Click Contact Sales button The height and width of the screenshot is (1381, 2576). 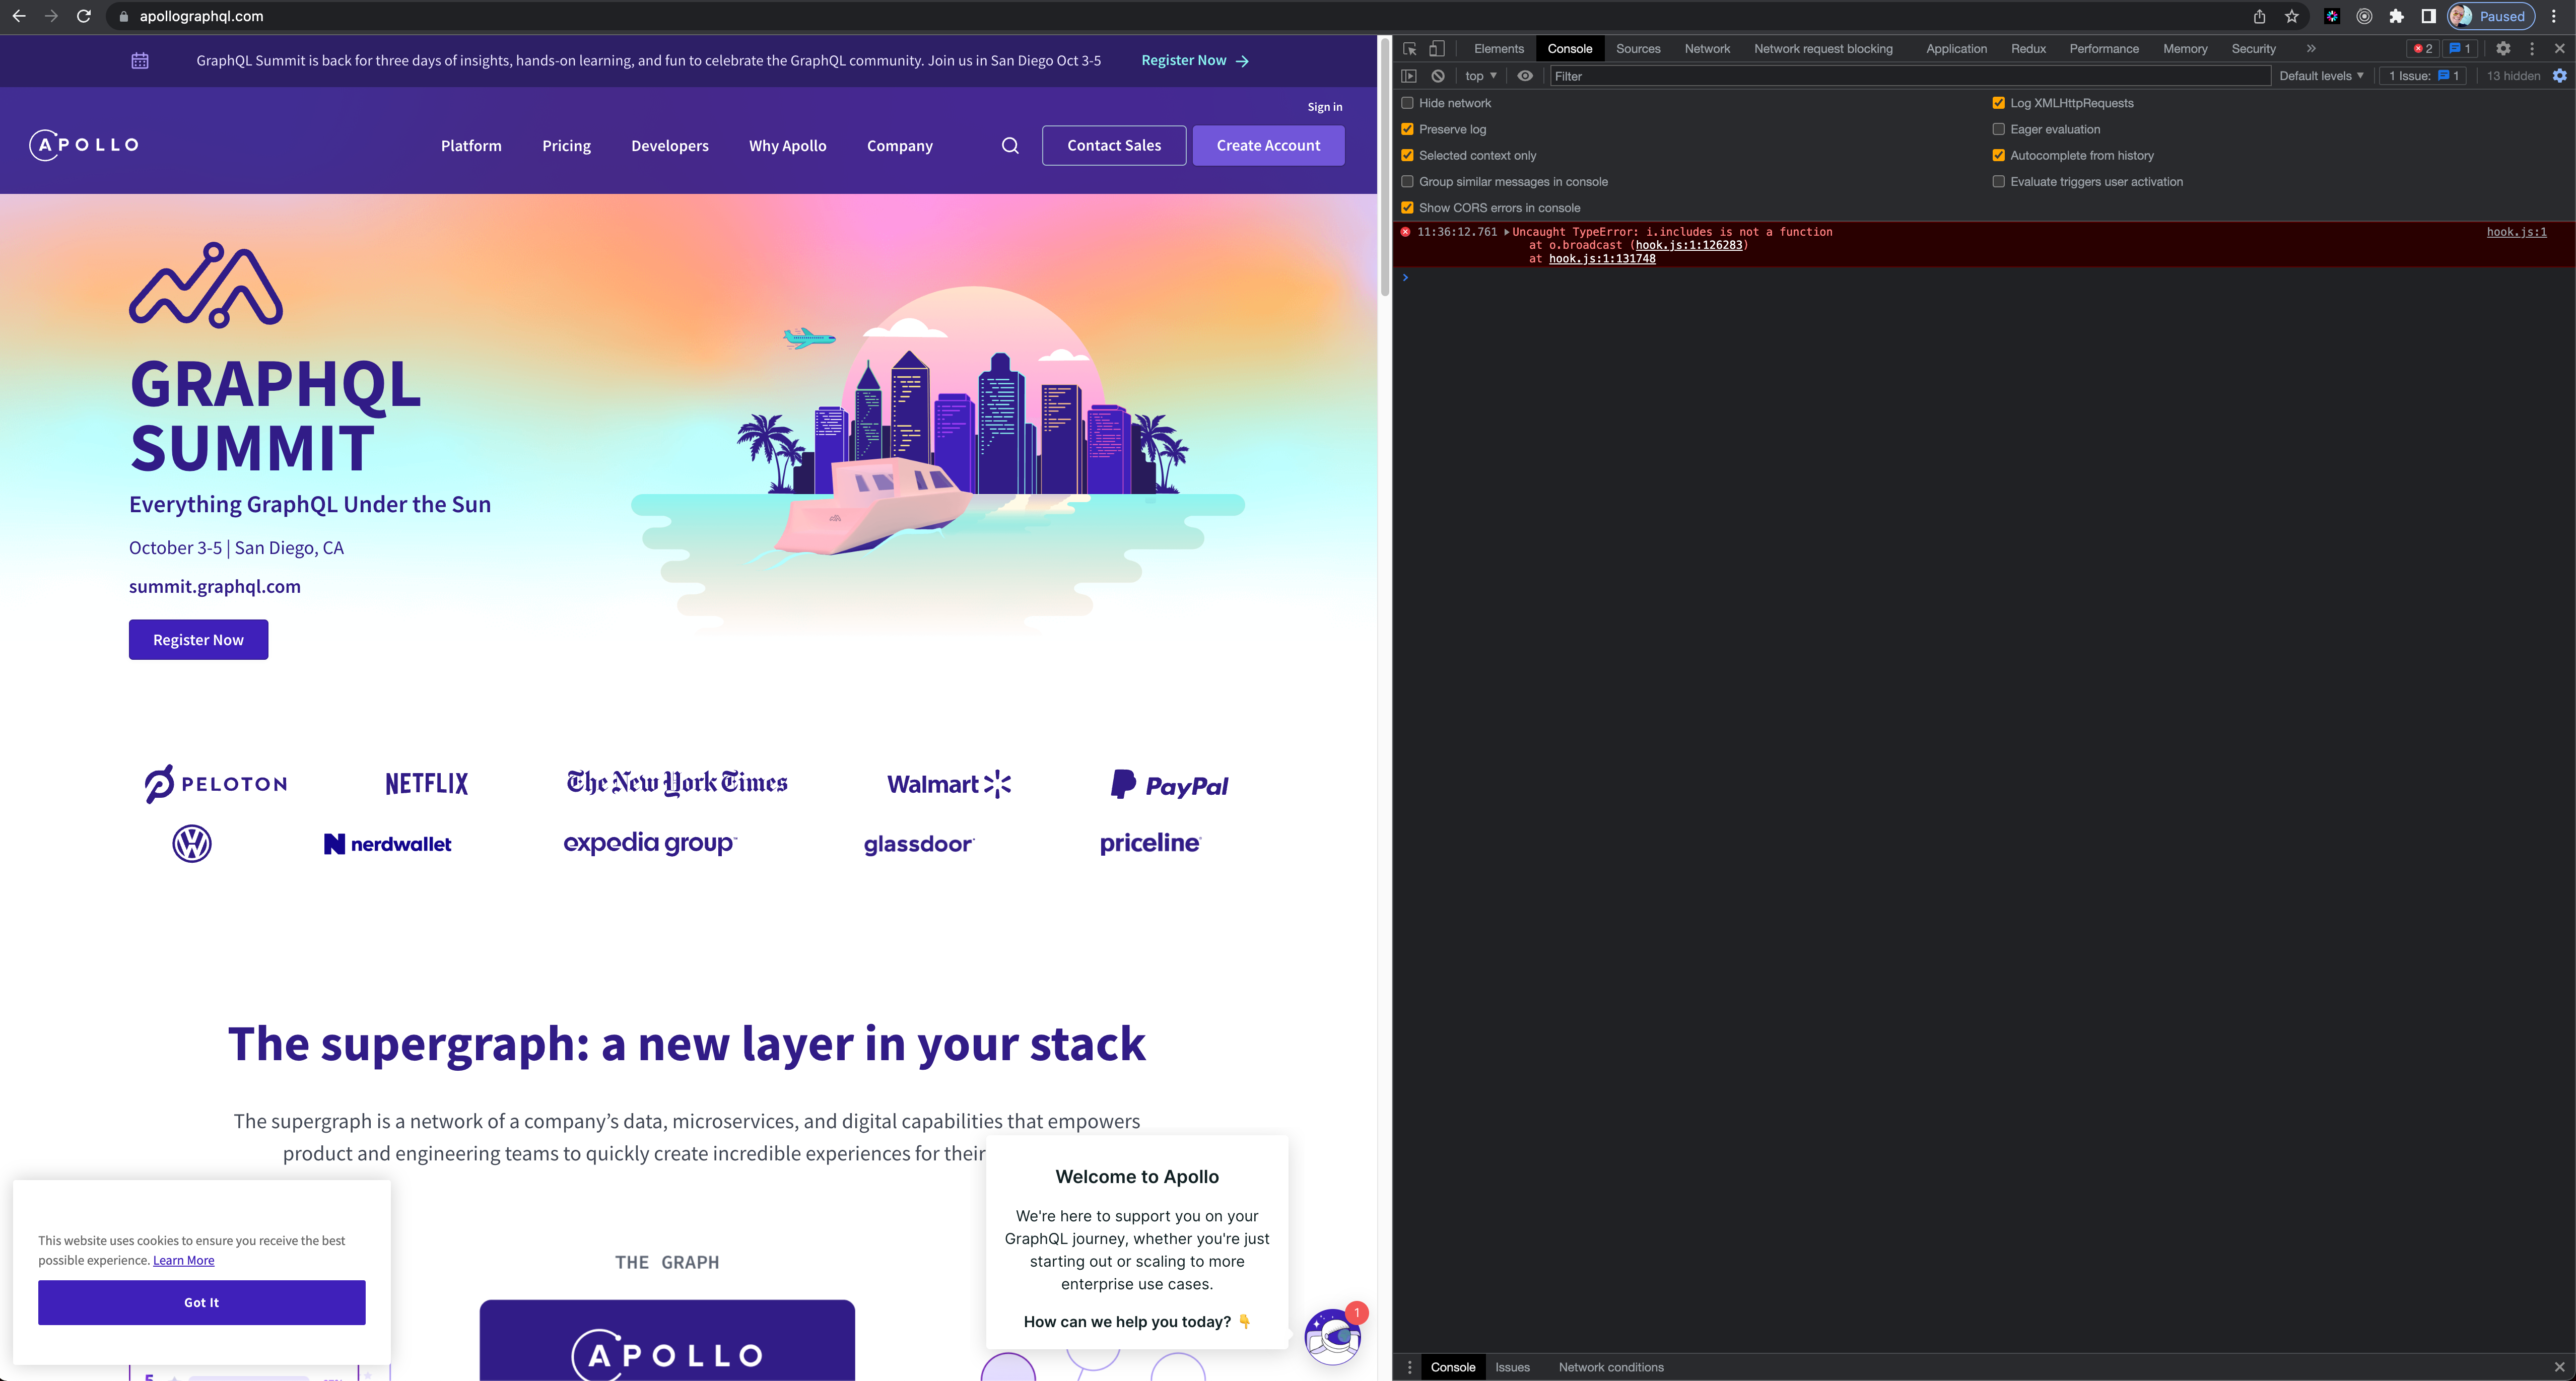point(1114,145)
